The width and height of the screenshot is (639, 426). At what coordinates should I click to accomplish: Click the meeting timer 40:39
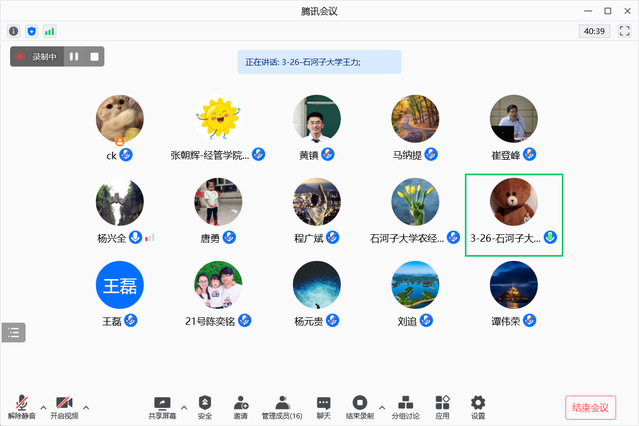click(594, 31)
